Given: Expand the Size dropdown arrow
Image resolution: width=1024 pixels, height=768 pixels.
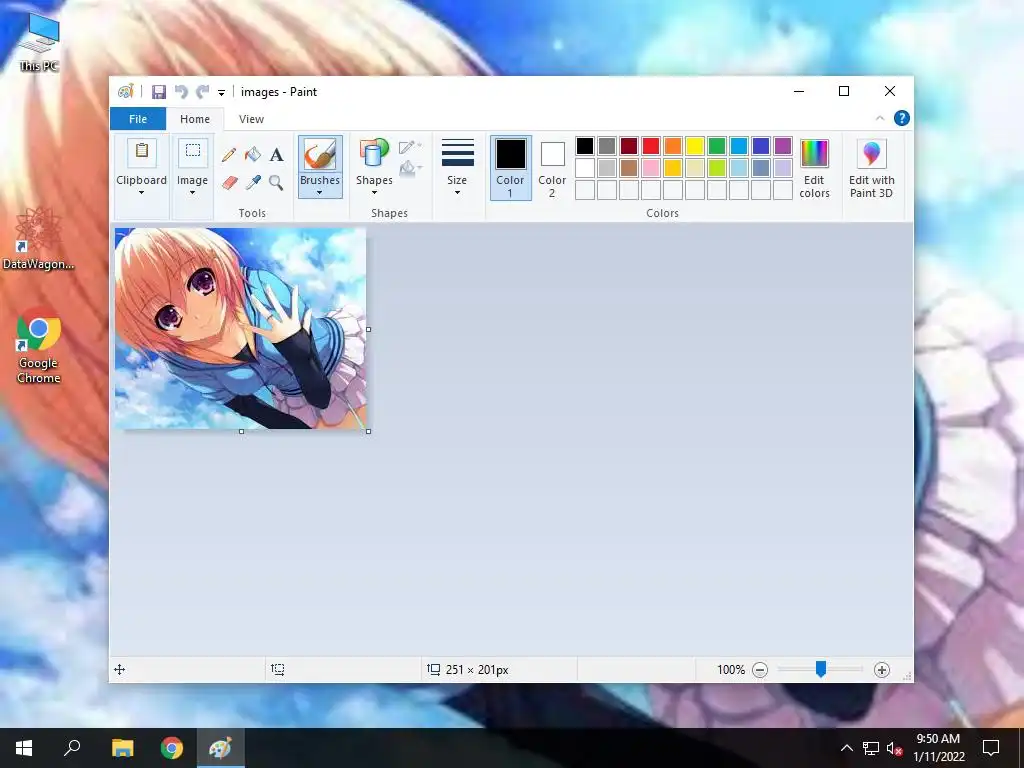Looking at the screenshot, I should pyautogui.click(x=457, y=193).
